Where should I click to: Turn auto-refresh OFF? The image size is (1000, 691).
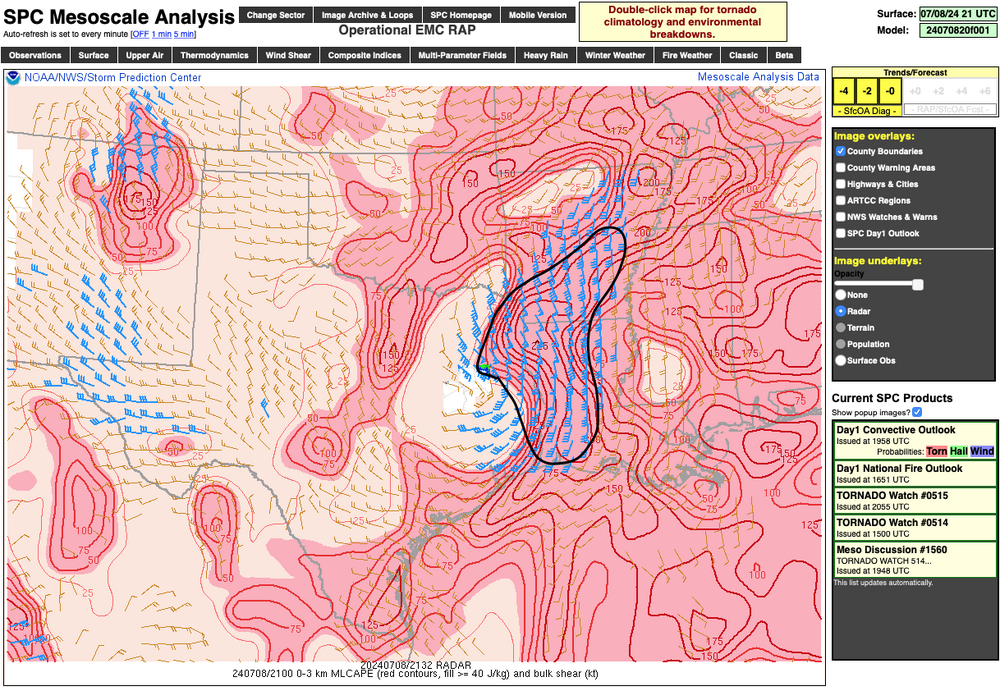point(141,34)
